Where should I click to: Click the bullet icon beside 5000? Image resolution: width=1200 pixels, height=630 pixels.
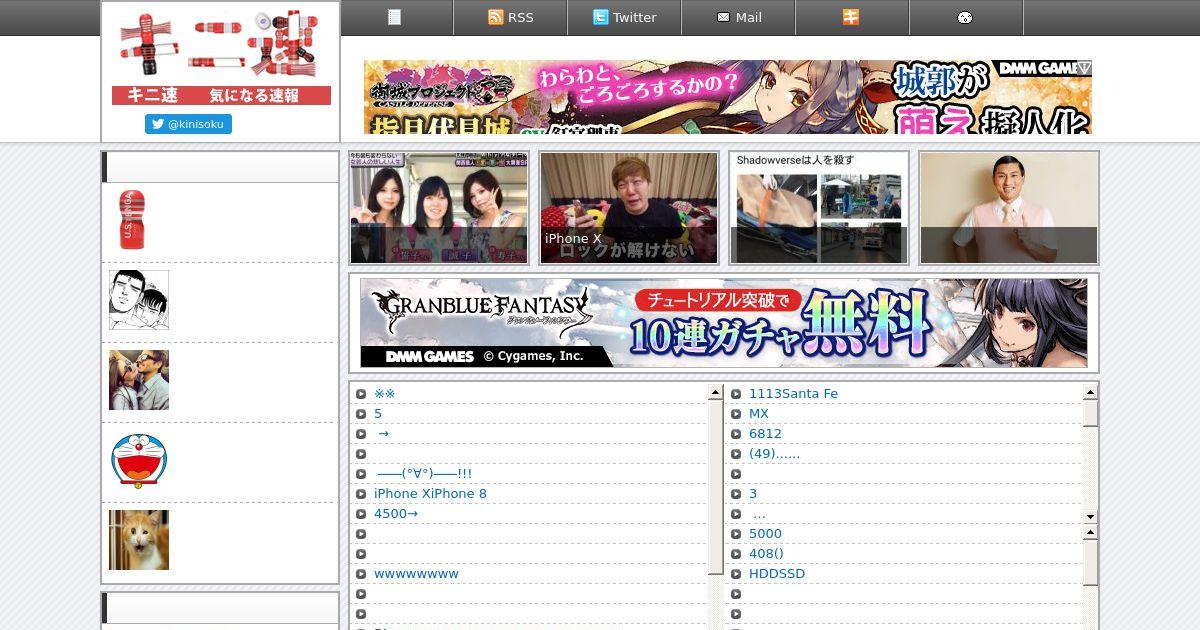[x=736, y=533]
